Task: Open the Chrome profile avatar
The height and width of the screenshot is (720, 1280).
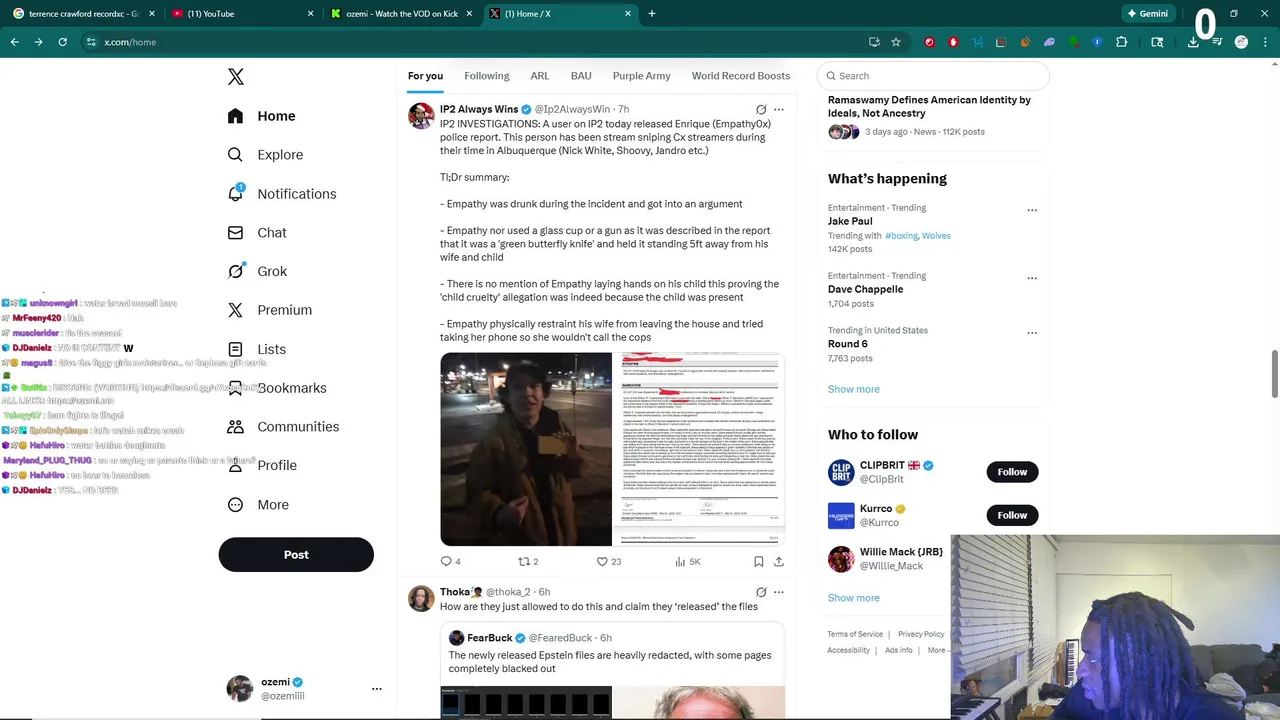Action: pos(1241,42)
